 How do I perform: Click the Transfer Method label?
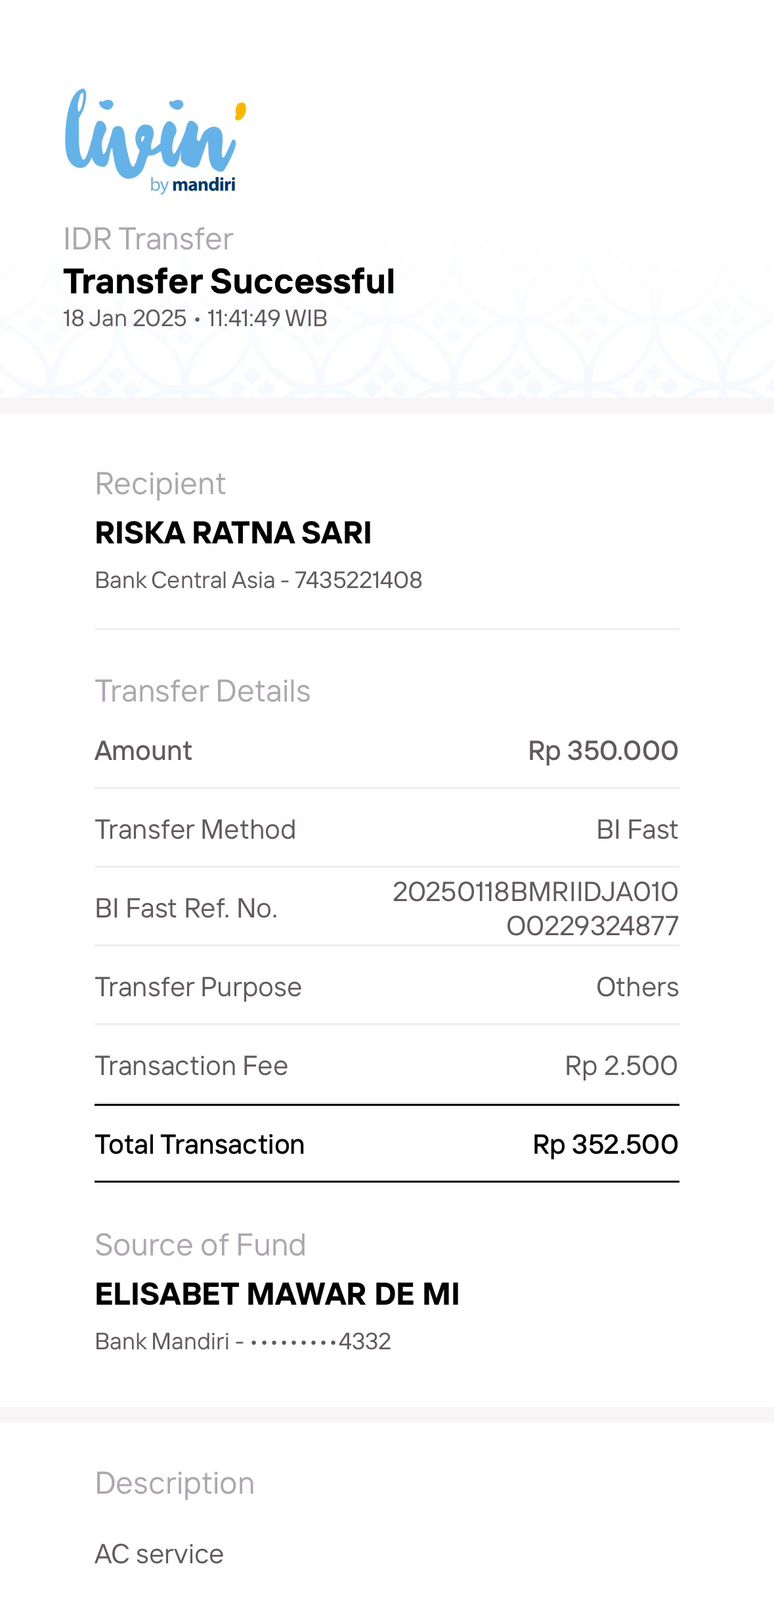195,830
